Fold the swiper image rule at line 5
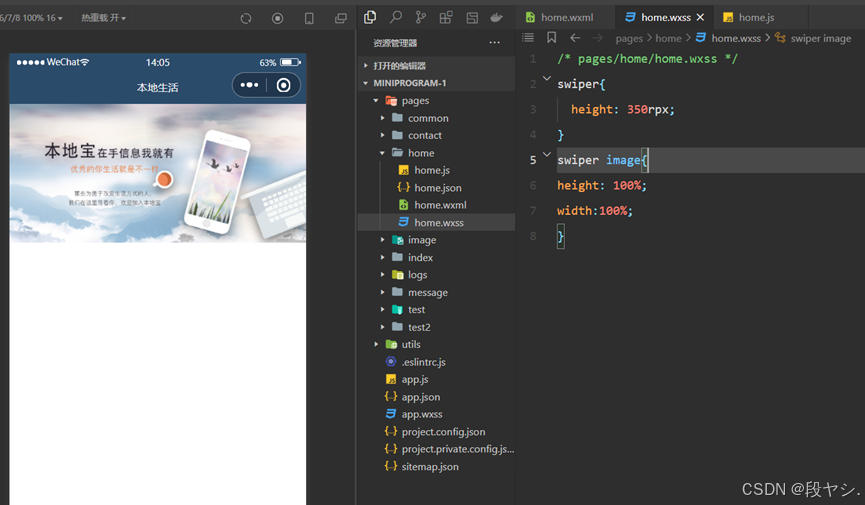 pos(547,154)
